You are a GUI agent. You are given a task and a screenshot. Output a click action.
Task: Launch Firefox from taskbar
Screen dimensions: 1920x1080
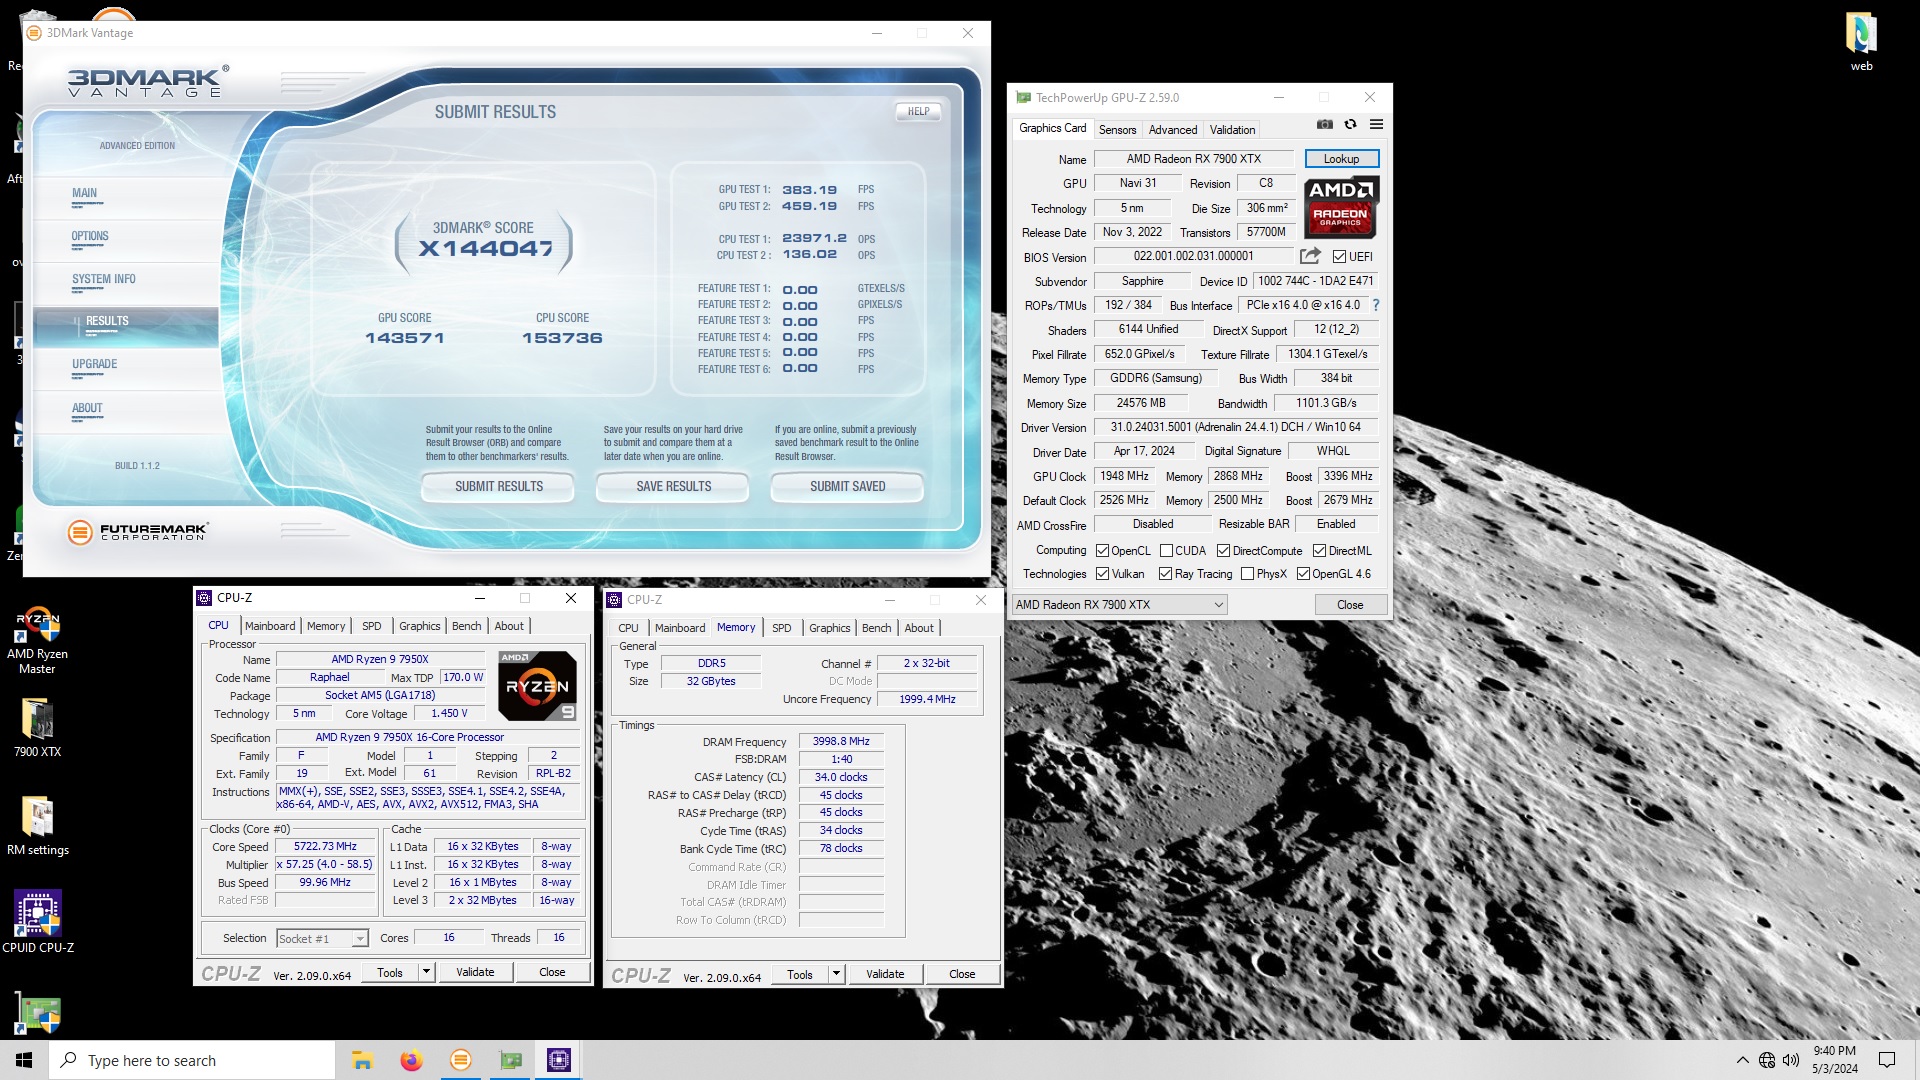(x=411, y=1060)
